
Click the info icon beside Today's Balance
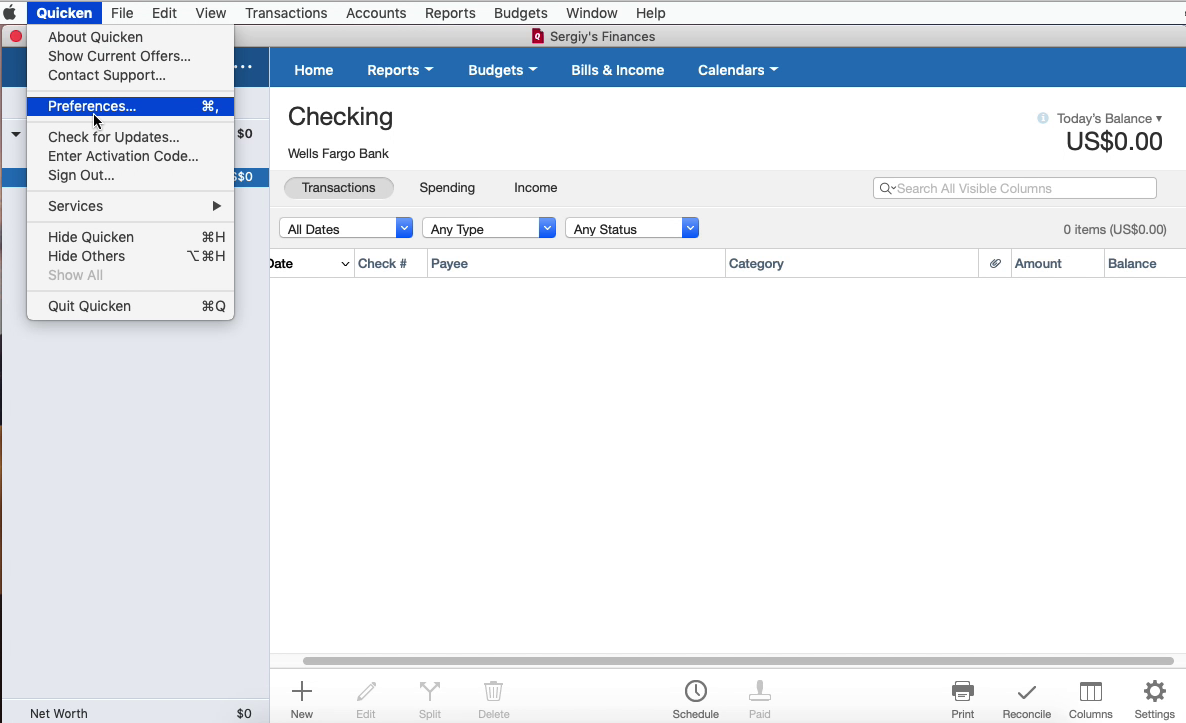(x=1043, y=118)
